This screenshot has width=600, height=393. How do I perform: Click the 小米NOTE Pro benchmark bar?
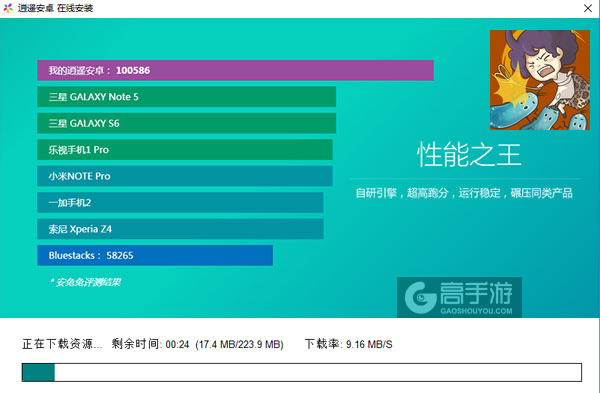[x=185, y=176]
